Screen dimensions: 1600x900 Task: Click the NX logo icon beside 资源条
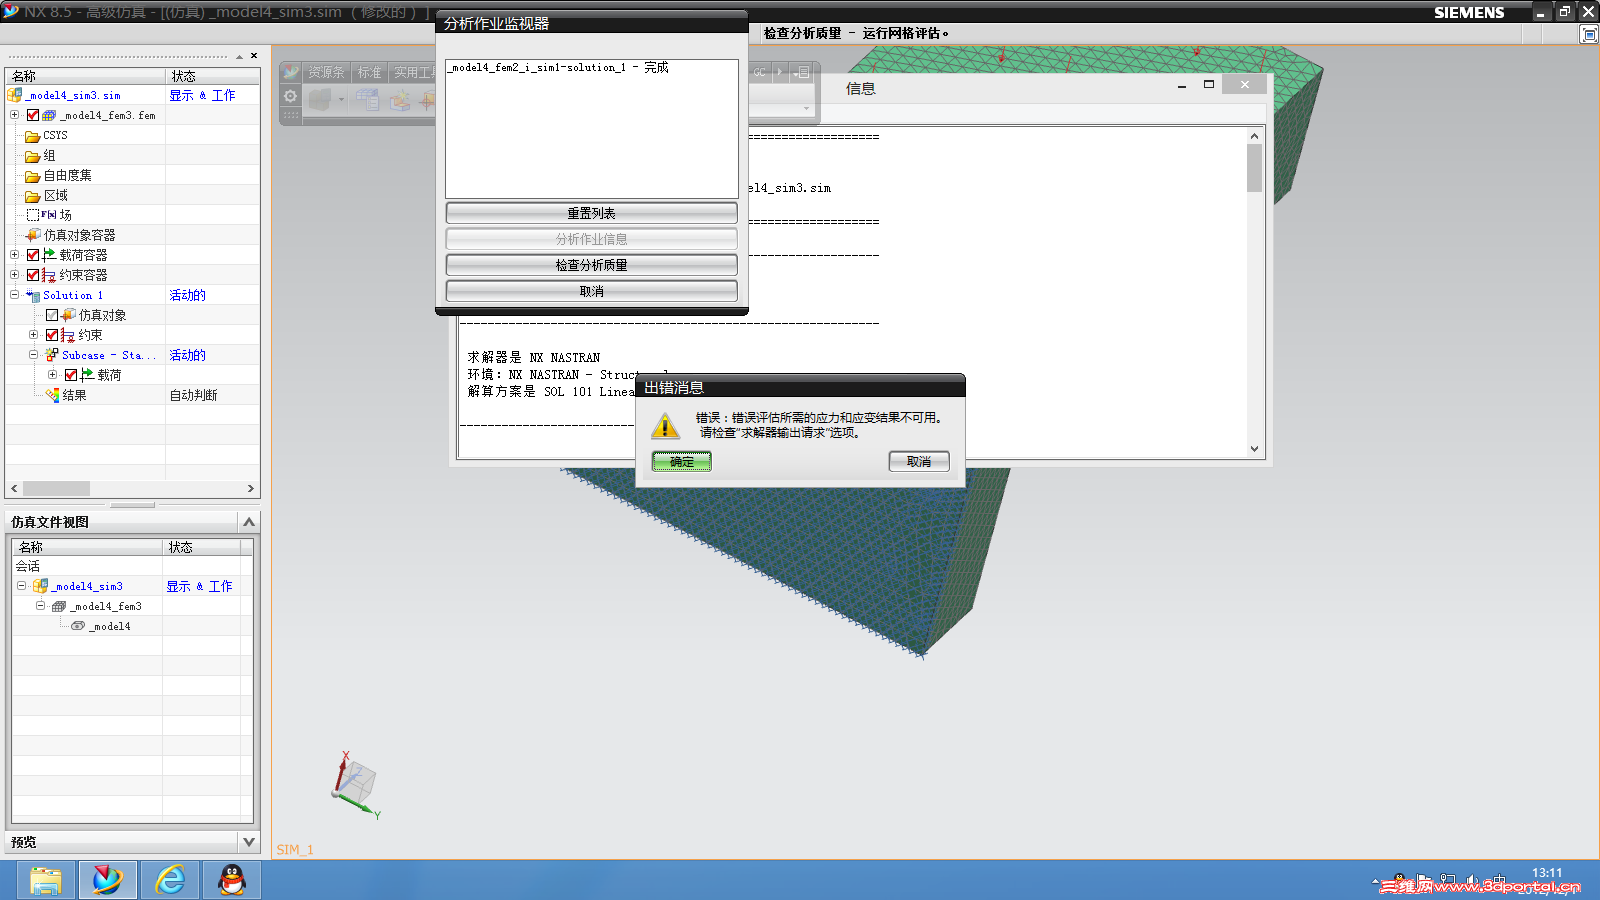click(291, 72)
